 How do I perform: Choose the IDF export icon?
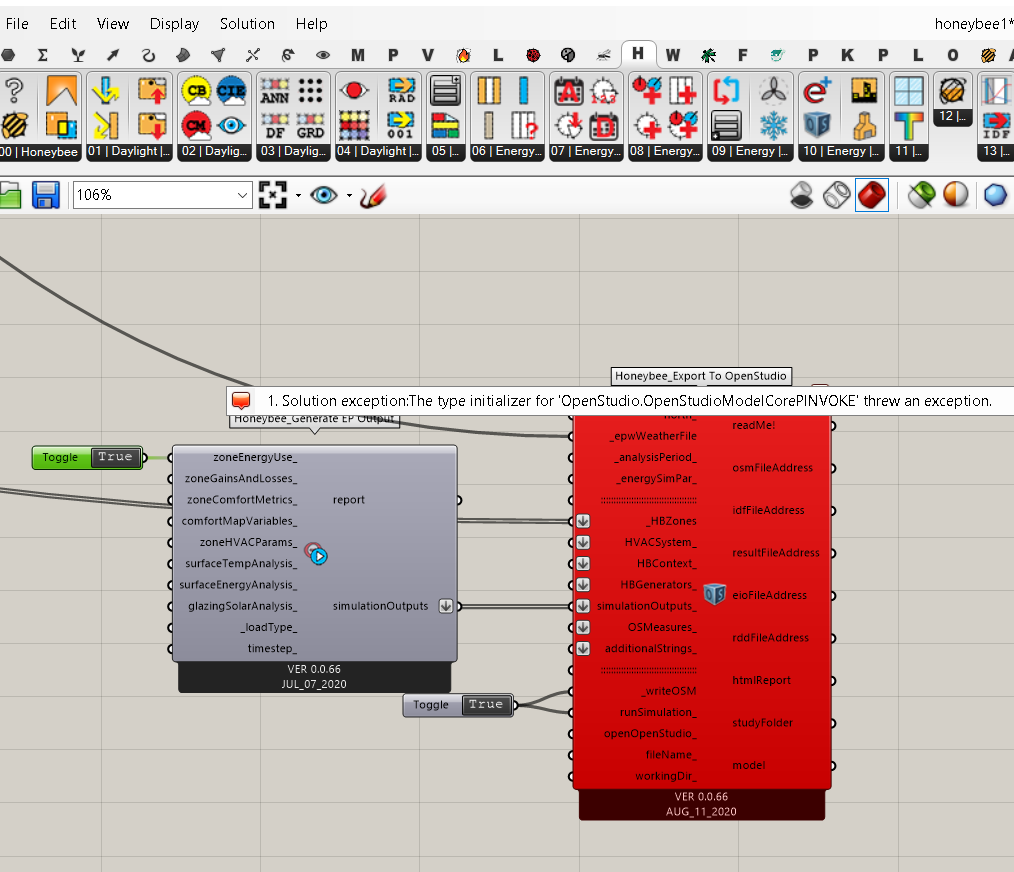[x=996, y=125]
